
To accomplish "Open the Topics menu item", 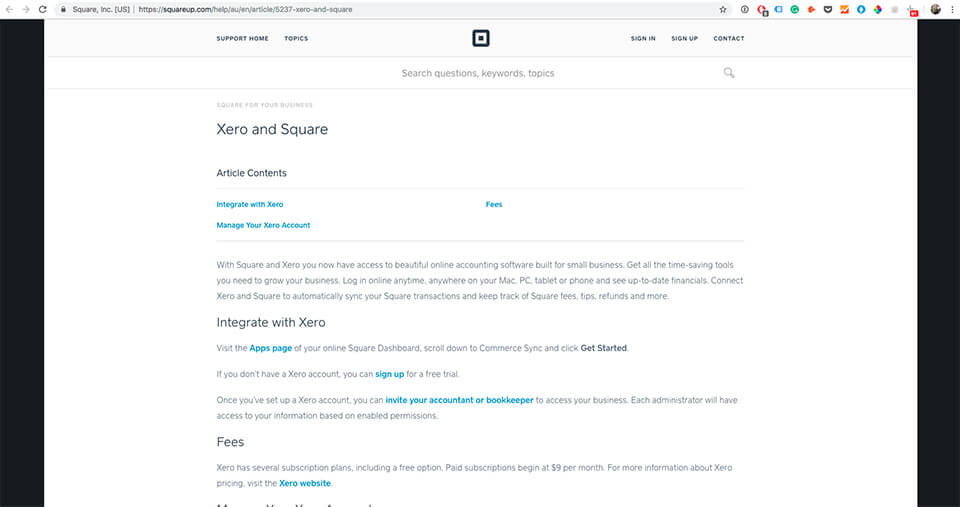I will point(296,39).
